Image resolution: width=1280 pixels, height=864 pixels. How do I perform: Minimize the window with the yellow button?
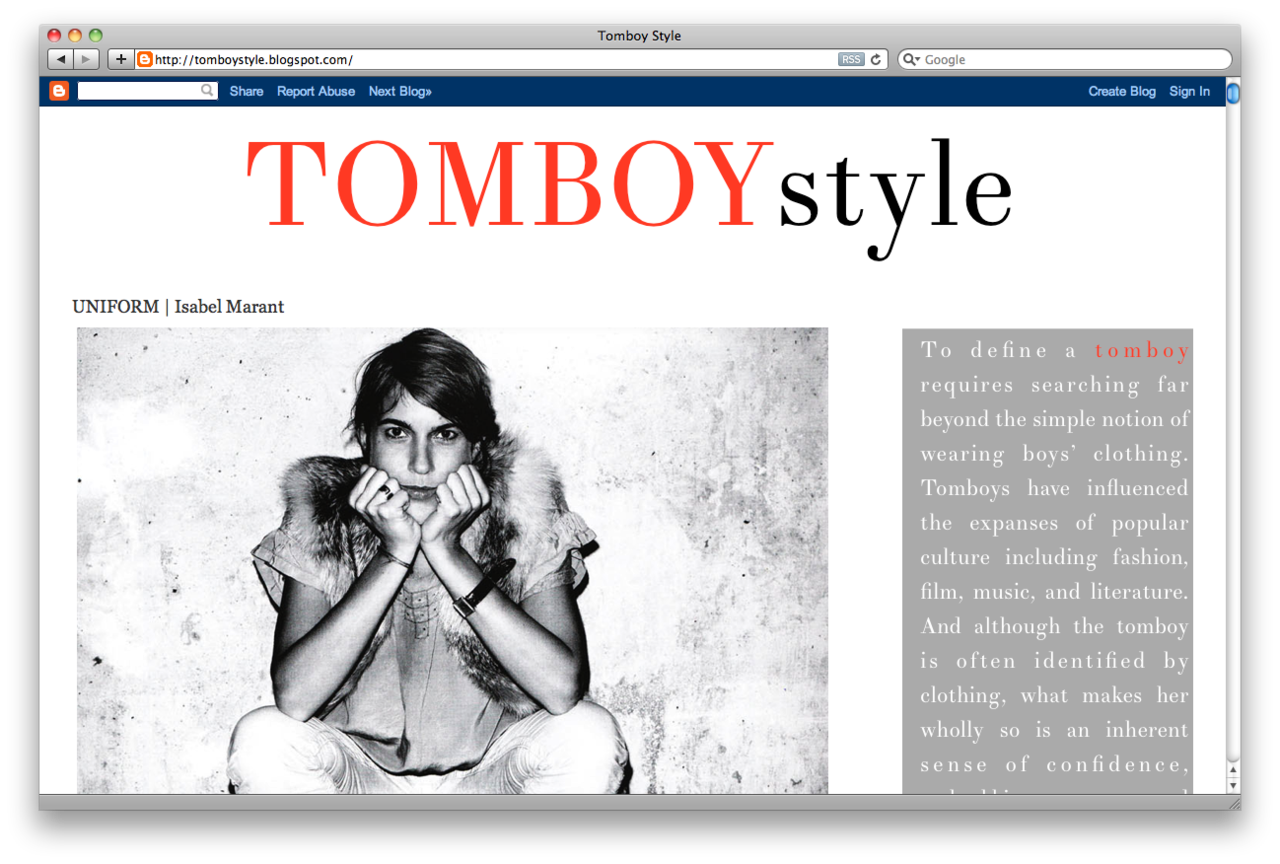[x=75, y=36]
